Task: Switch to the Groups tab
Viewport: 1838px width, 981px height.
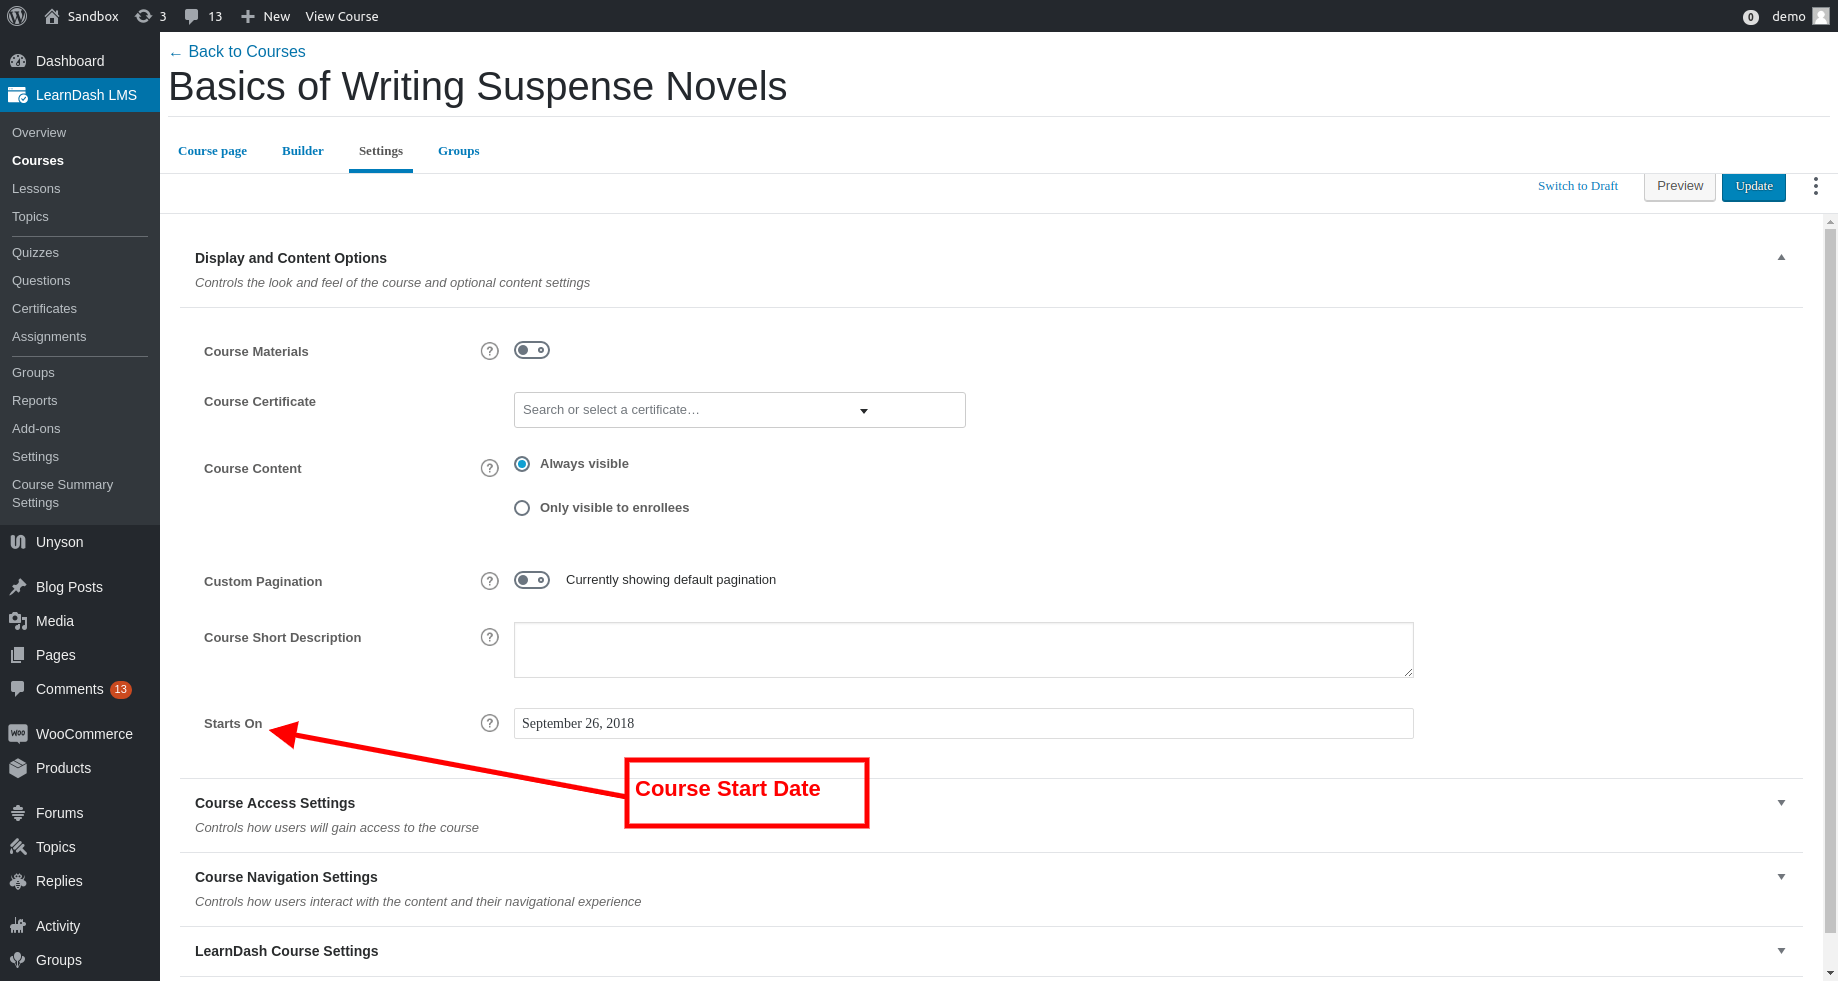Action: [458, 151]
